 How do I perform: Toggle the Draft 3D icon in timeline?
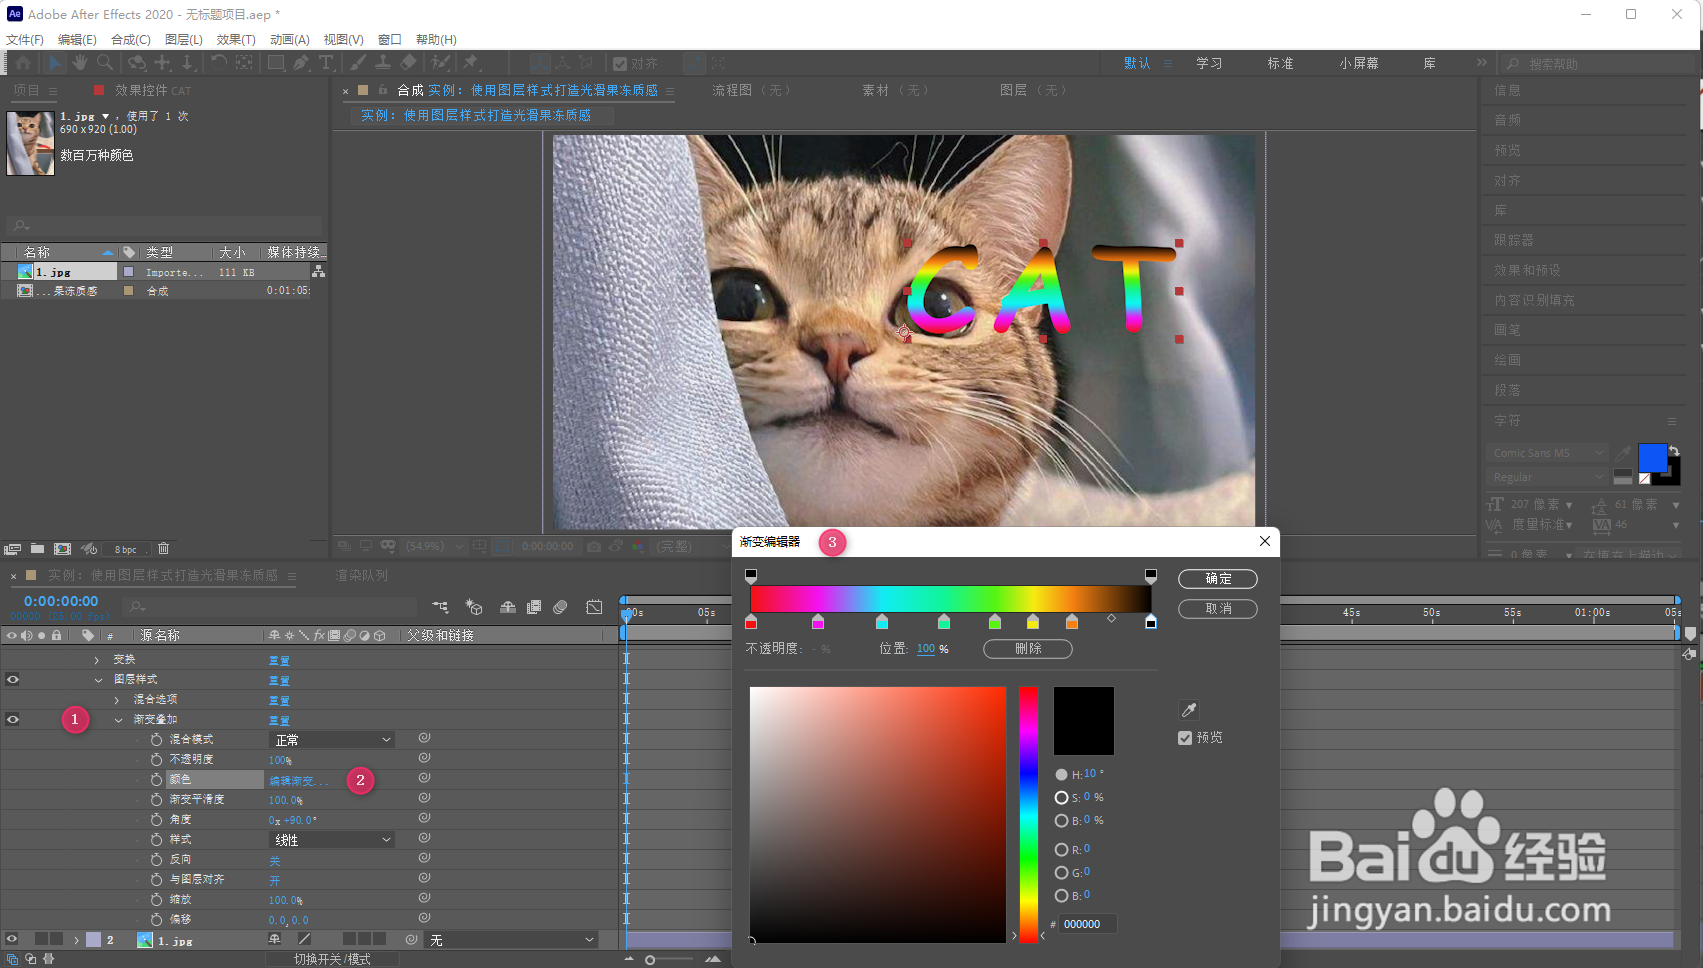click(x=474, y=607)
